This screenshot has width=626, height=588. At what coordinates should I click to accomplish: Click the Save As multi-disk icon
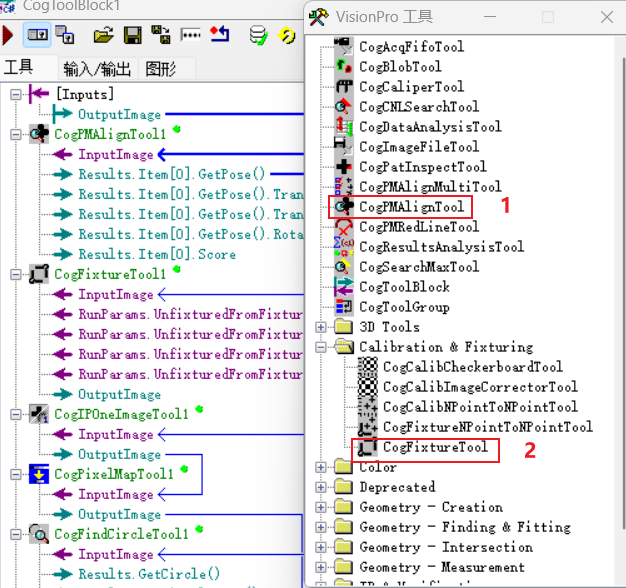pos(160,35)
